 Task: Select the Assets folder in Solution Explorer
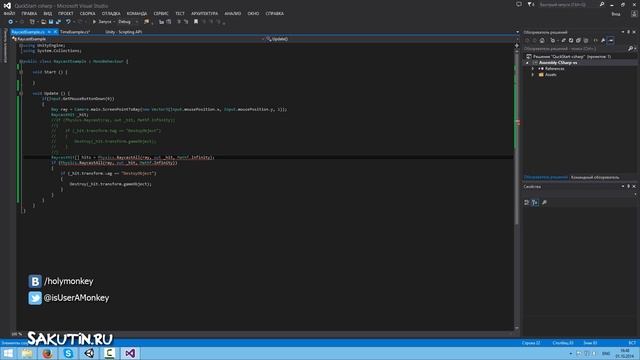(x=550, y=75)
